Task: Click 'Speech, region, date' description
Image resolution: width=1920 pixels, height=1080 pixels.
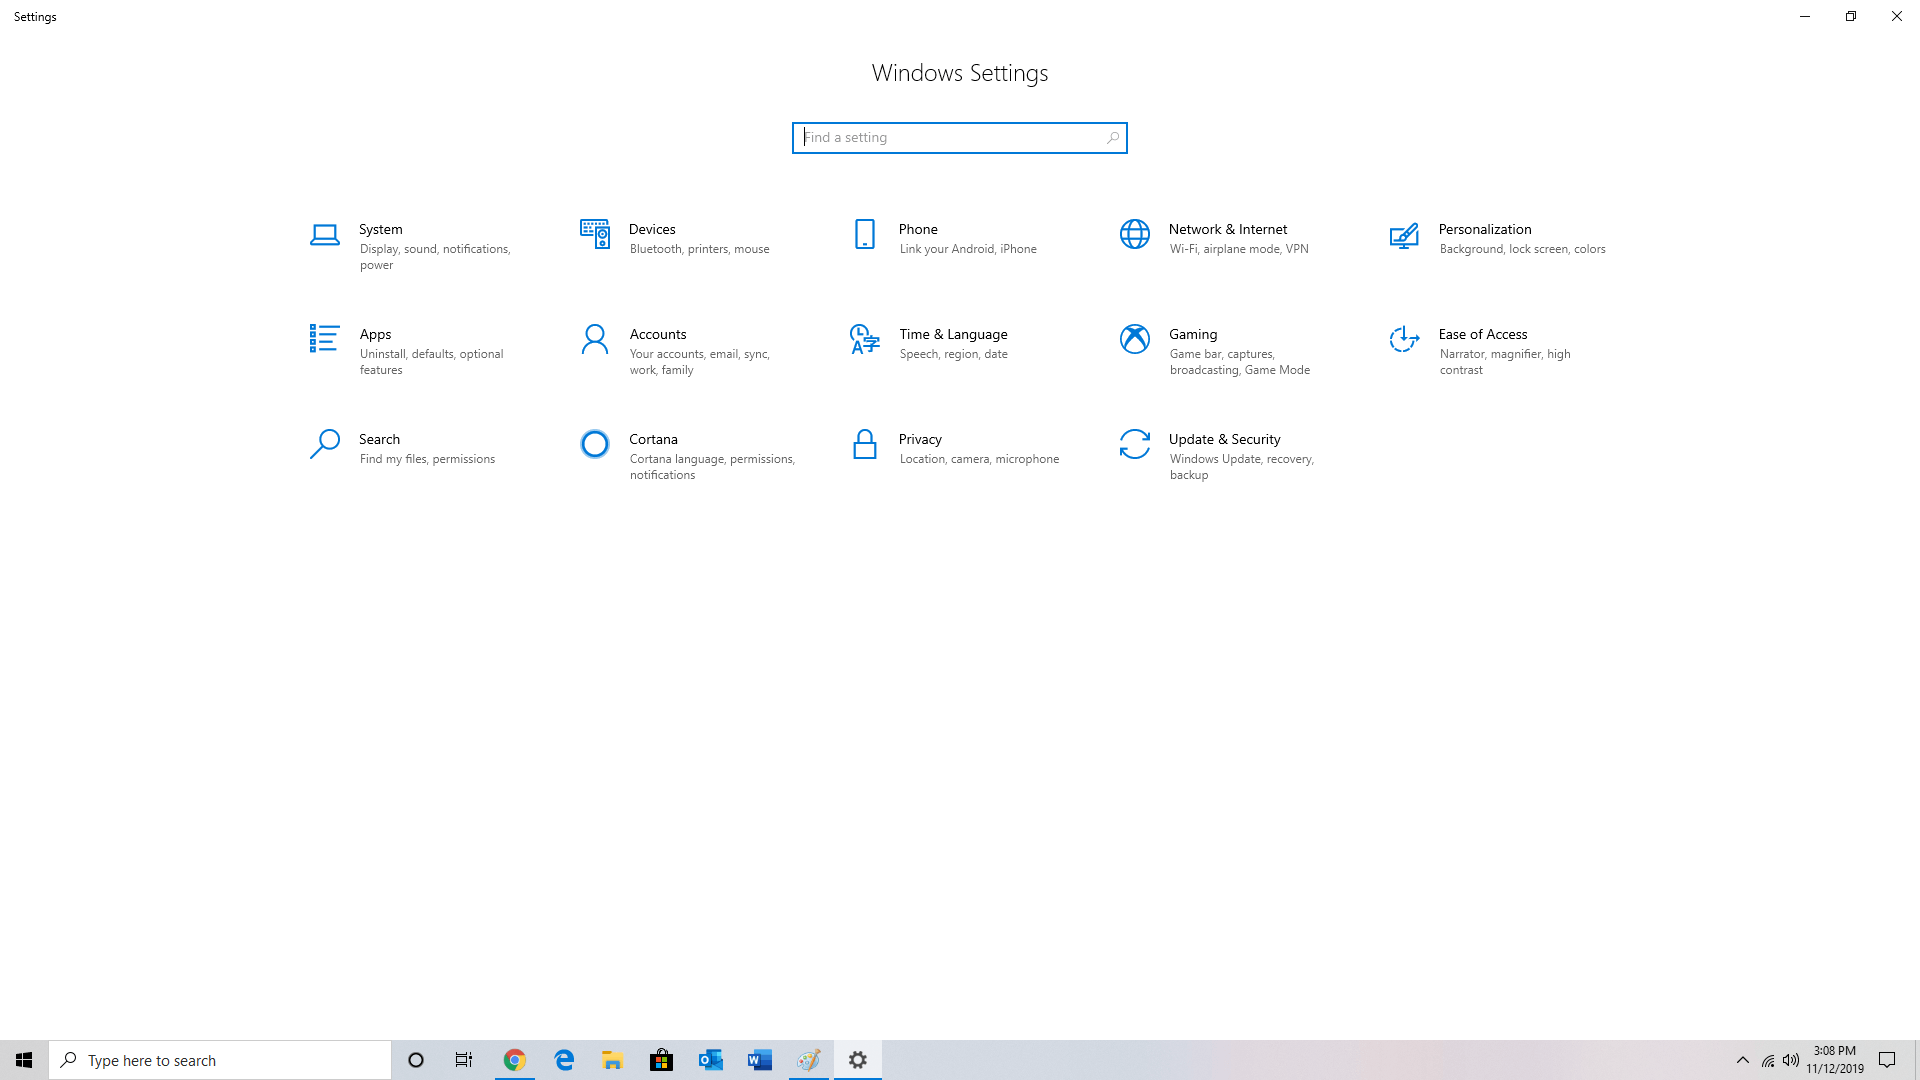Action: 953,354
